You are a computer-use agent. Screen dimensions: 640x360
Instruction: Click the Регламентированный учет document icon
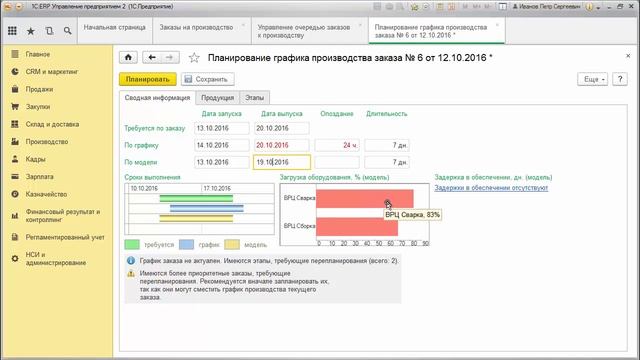(15, 237)
